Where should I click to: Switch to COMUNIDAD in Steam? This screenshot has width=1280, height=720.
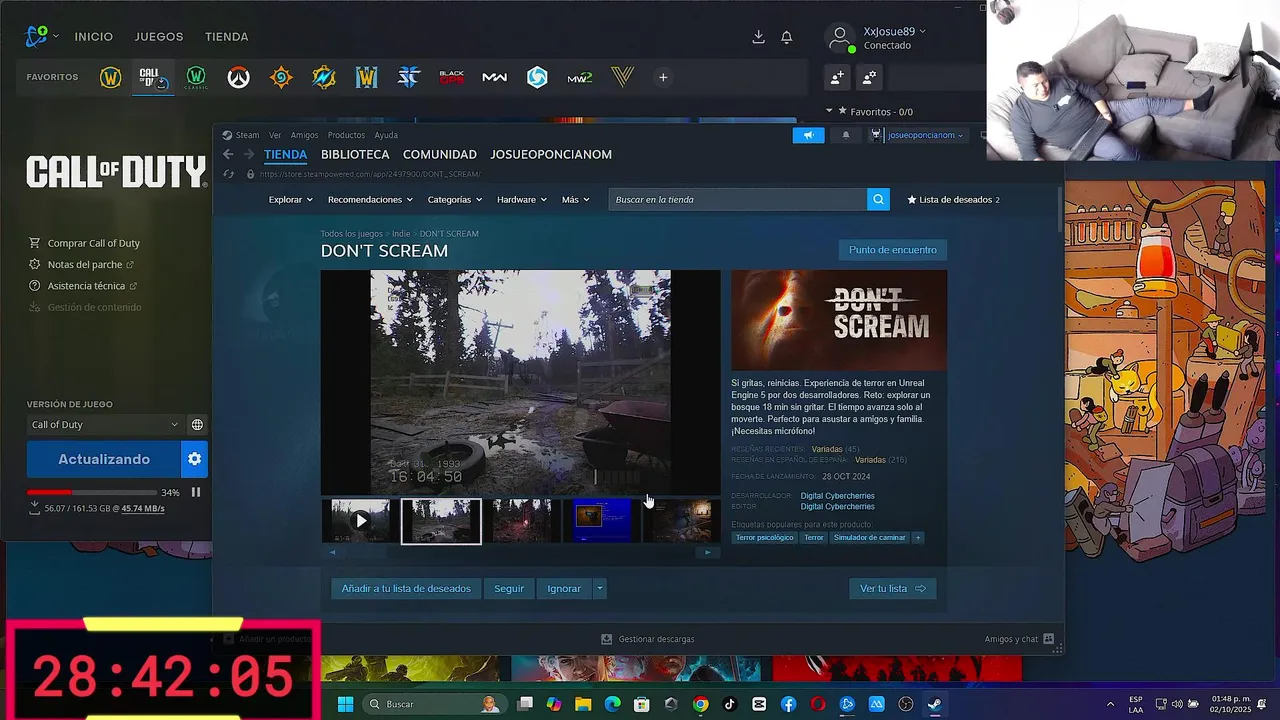click(x=439, y=154)
